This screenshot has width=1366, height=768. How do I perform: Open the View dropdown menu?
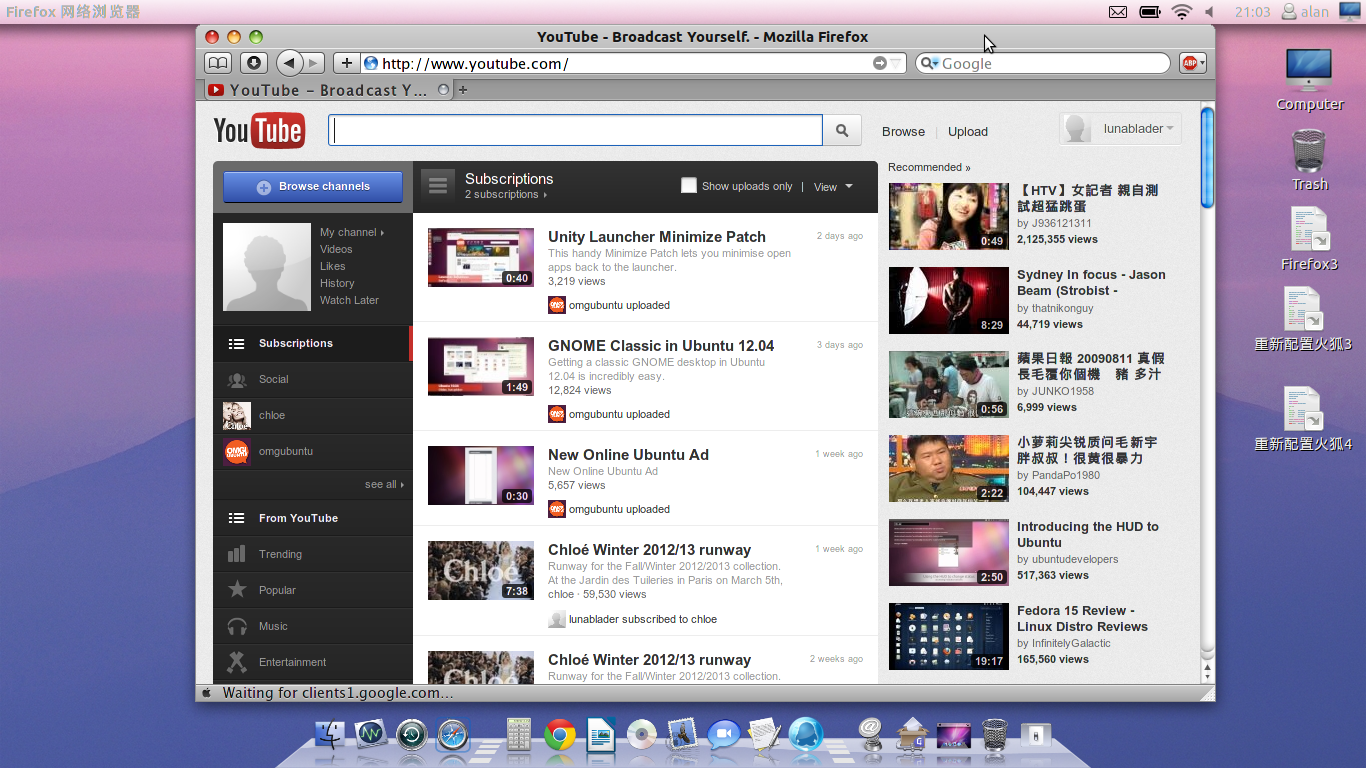833,186
